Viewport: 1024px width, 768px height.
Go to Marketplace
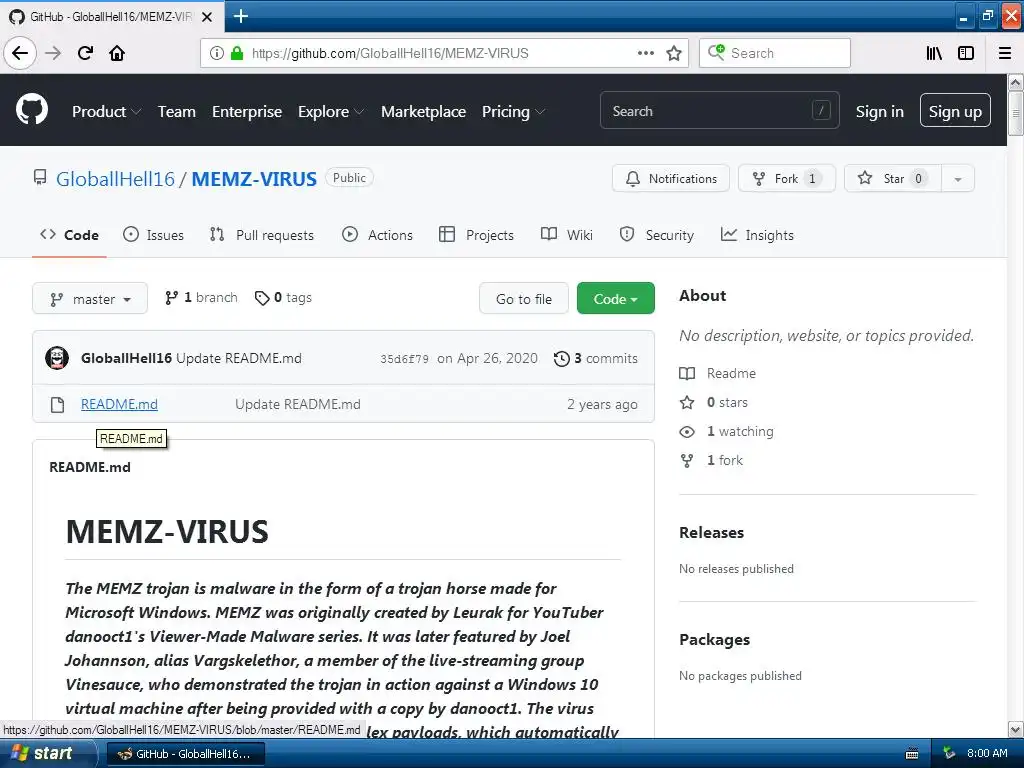pos(423,112)
